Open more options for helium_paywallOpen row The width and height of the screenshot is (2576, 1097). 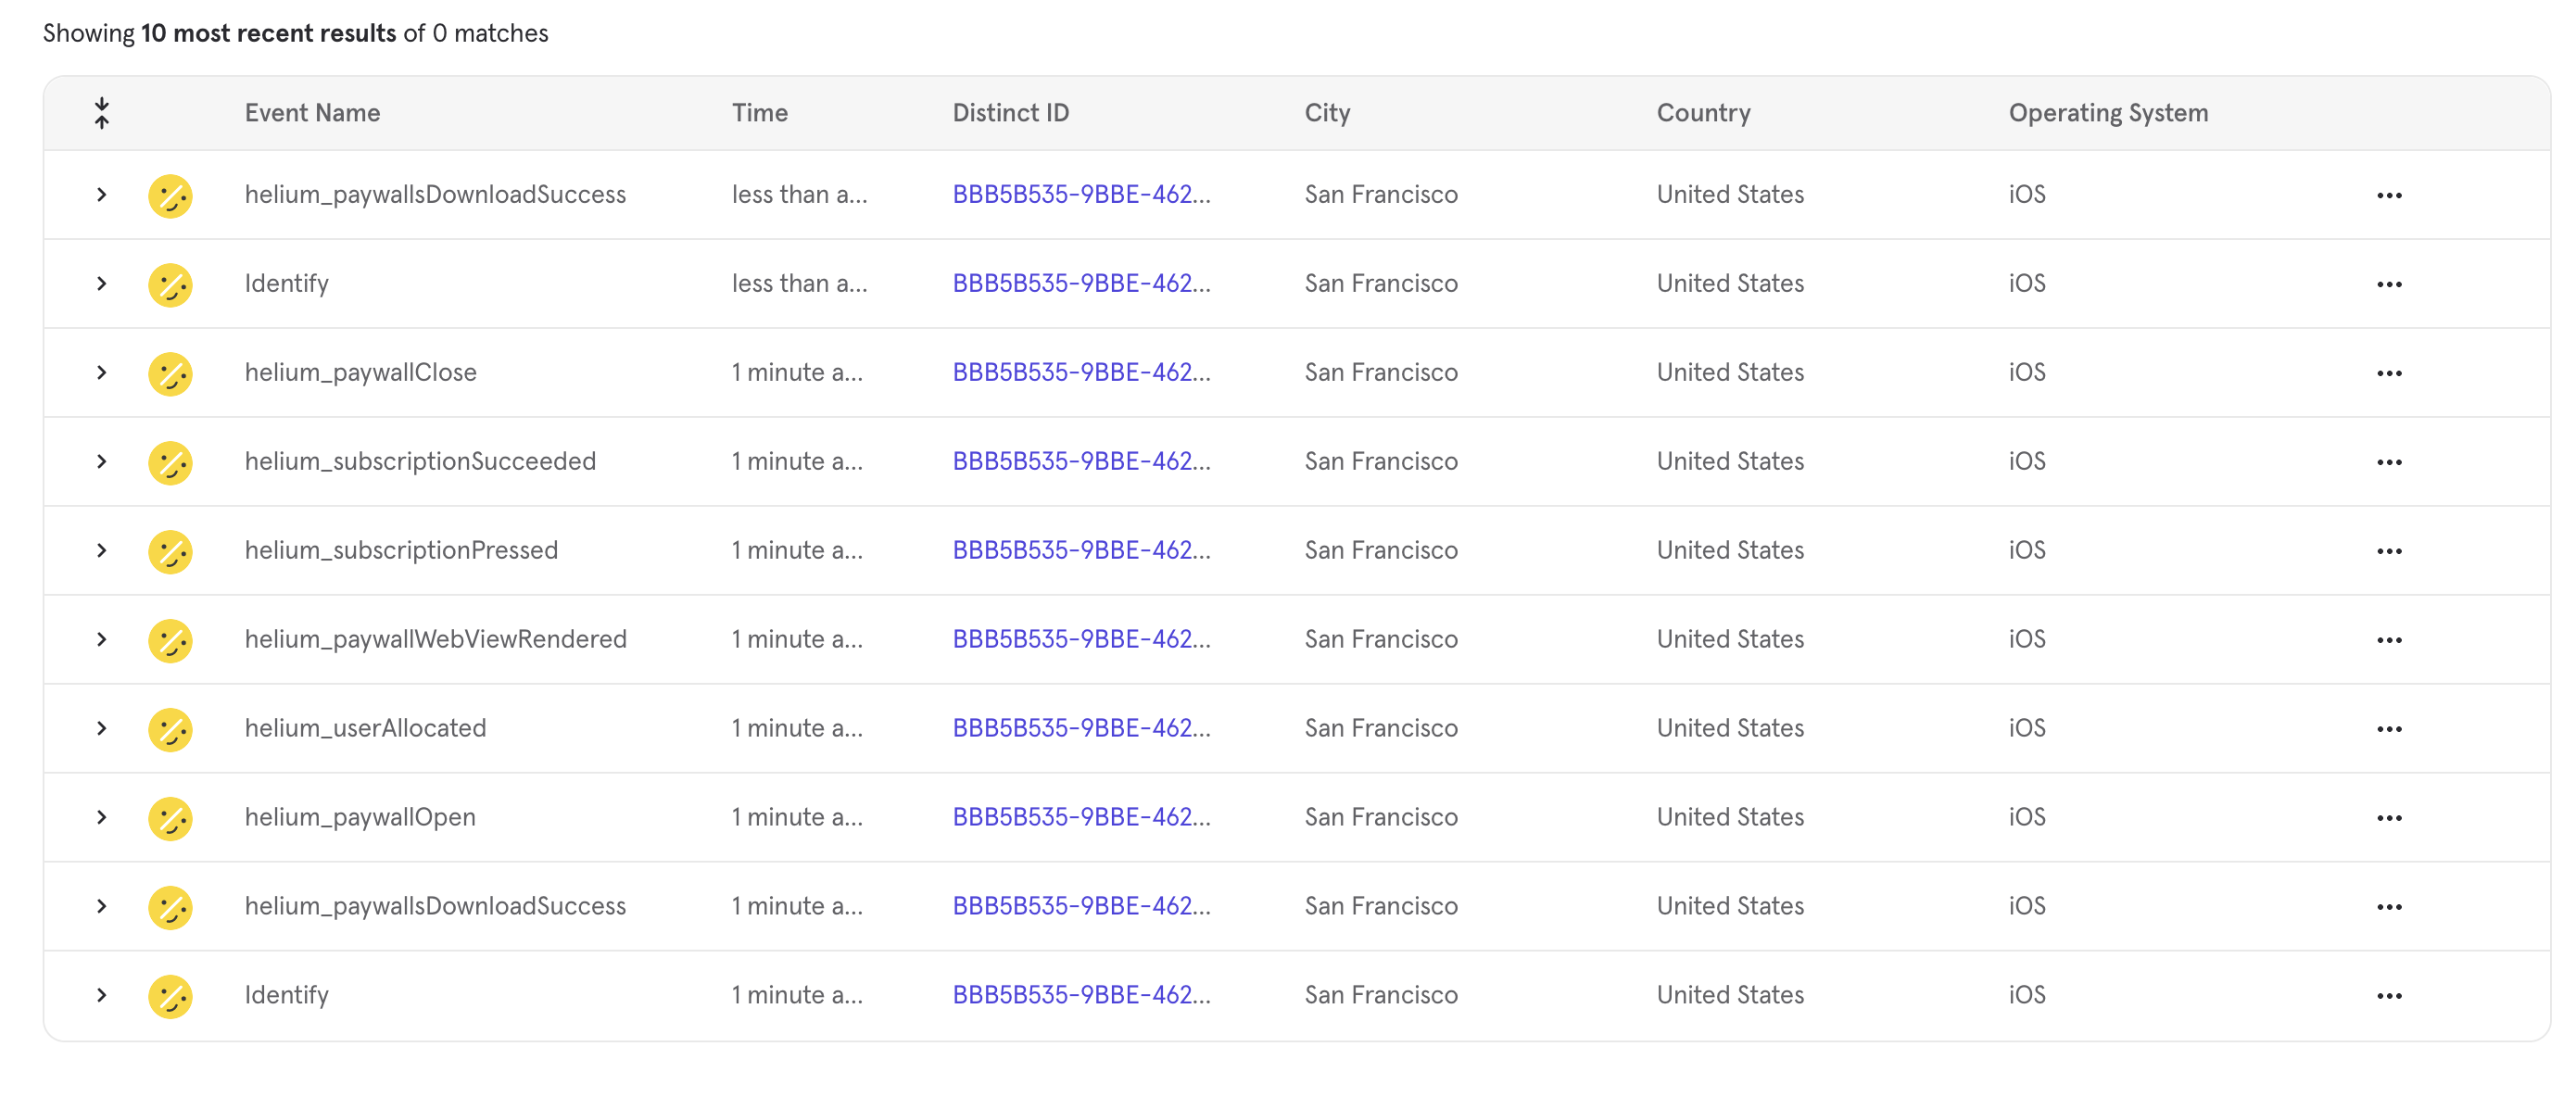(2388, 818)
